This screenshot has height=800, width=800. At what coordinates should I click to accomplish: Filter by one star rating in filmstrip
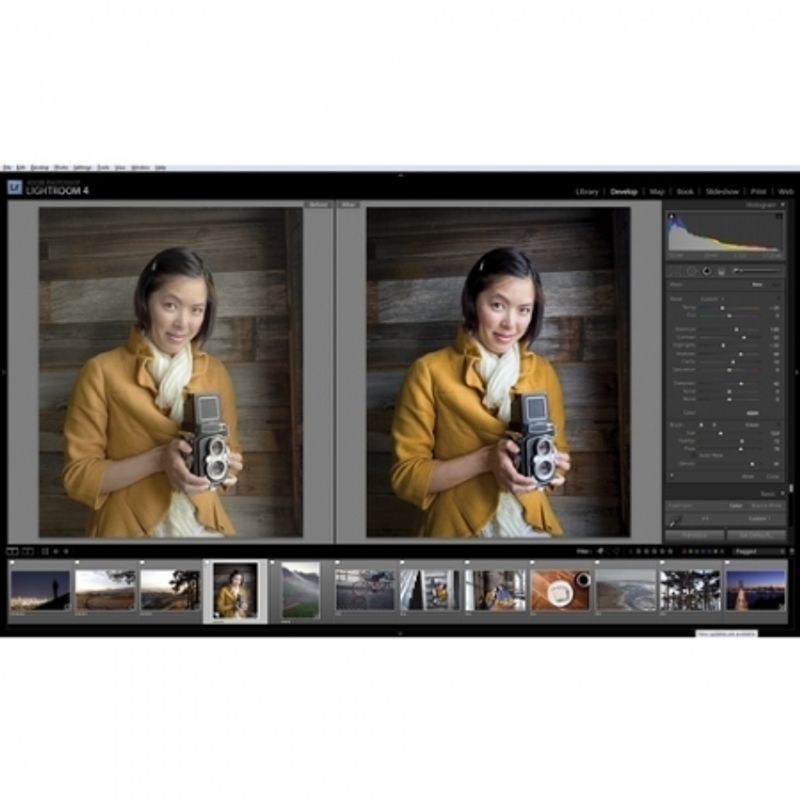pos(638,551)
